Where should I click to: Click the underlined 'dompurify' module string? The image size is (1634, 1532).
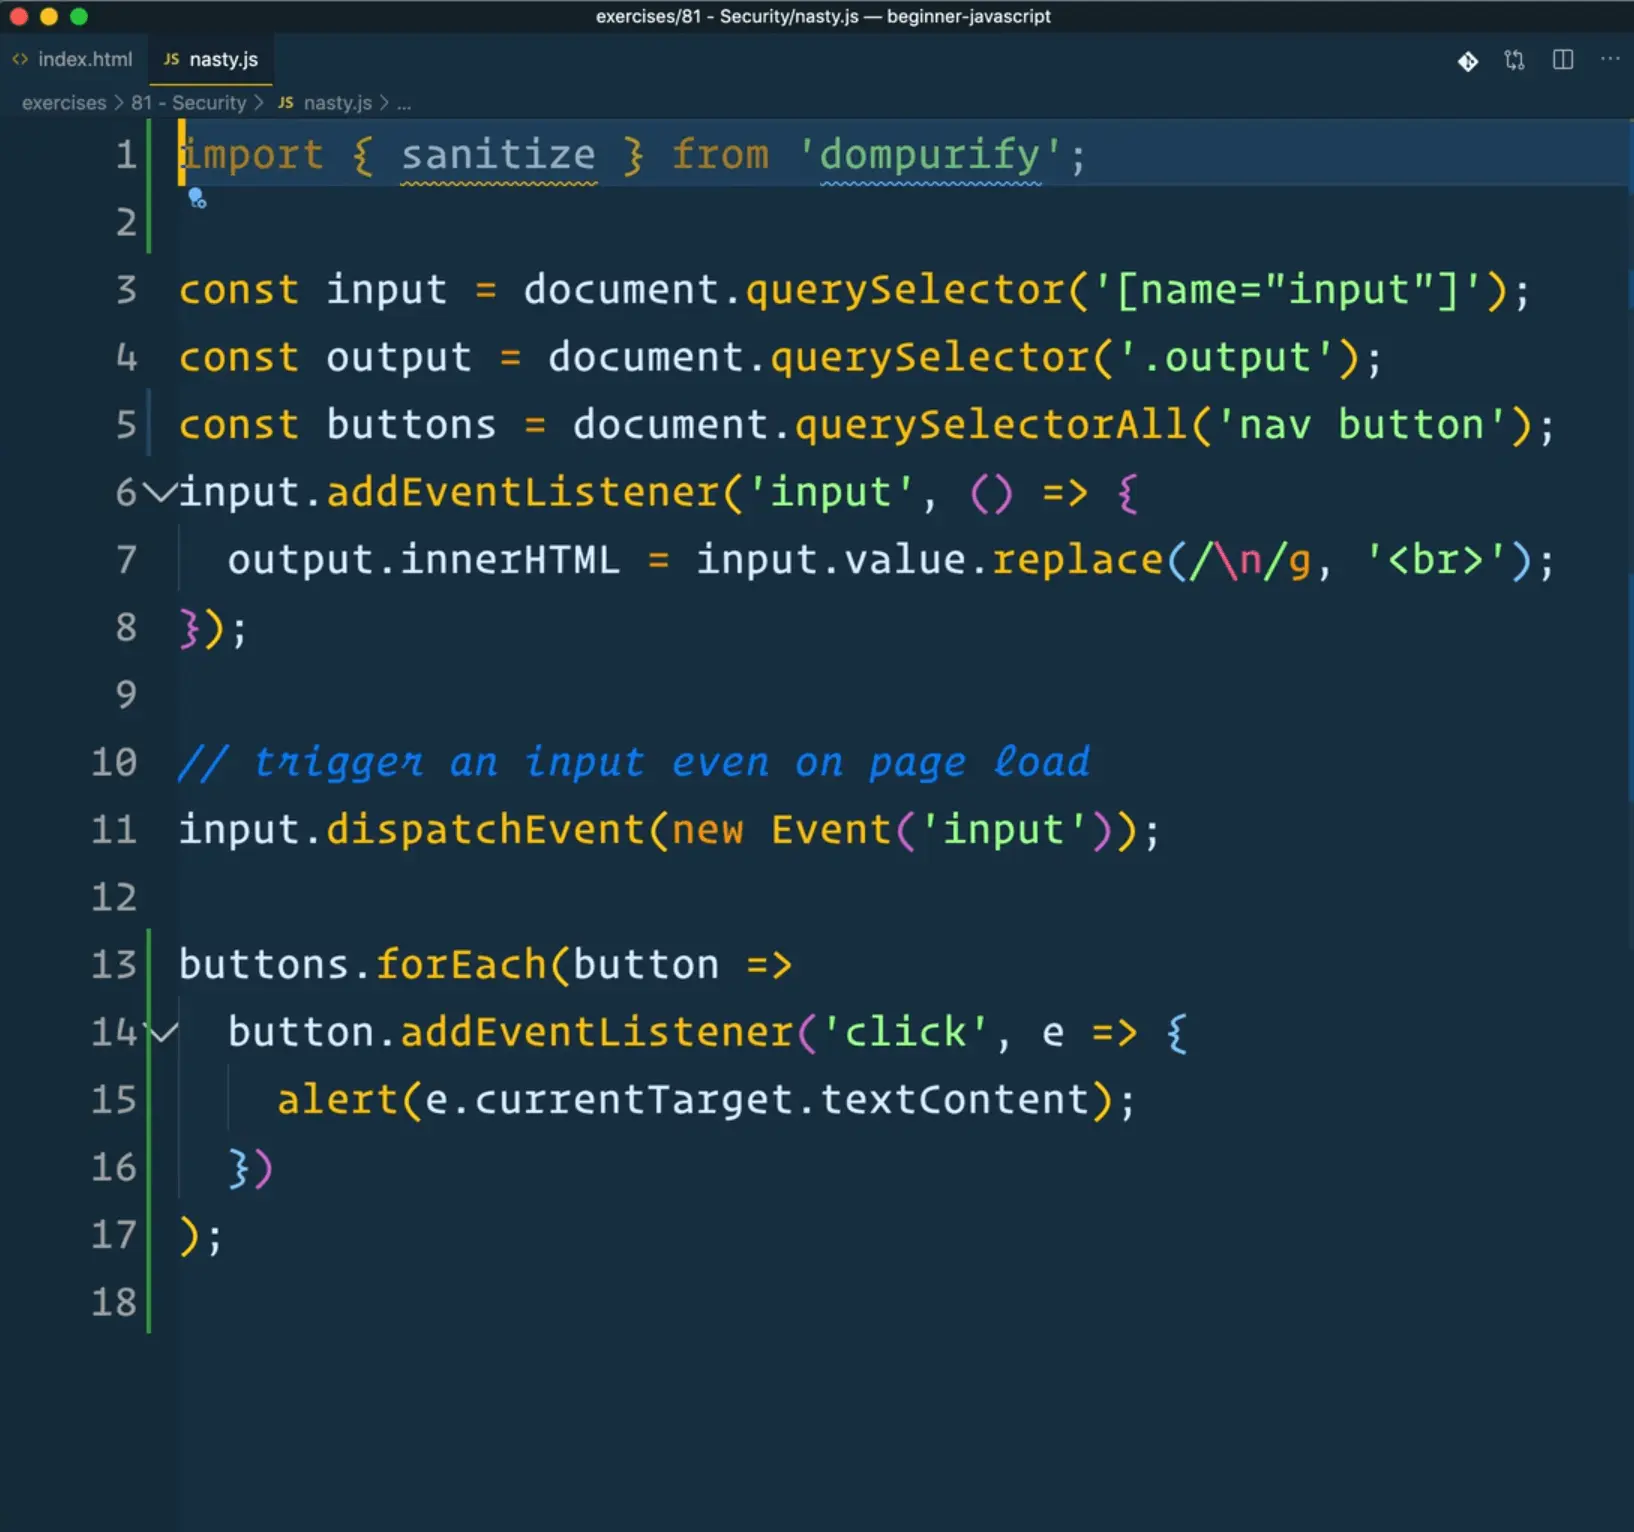tap(929, 156)
